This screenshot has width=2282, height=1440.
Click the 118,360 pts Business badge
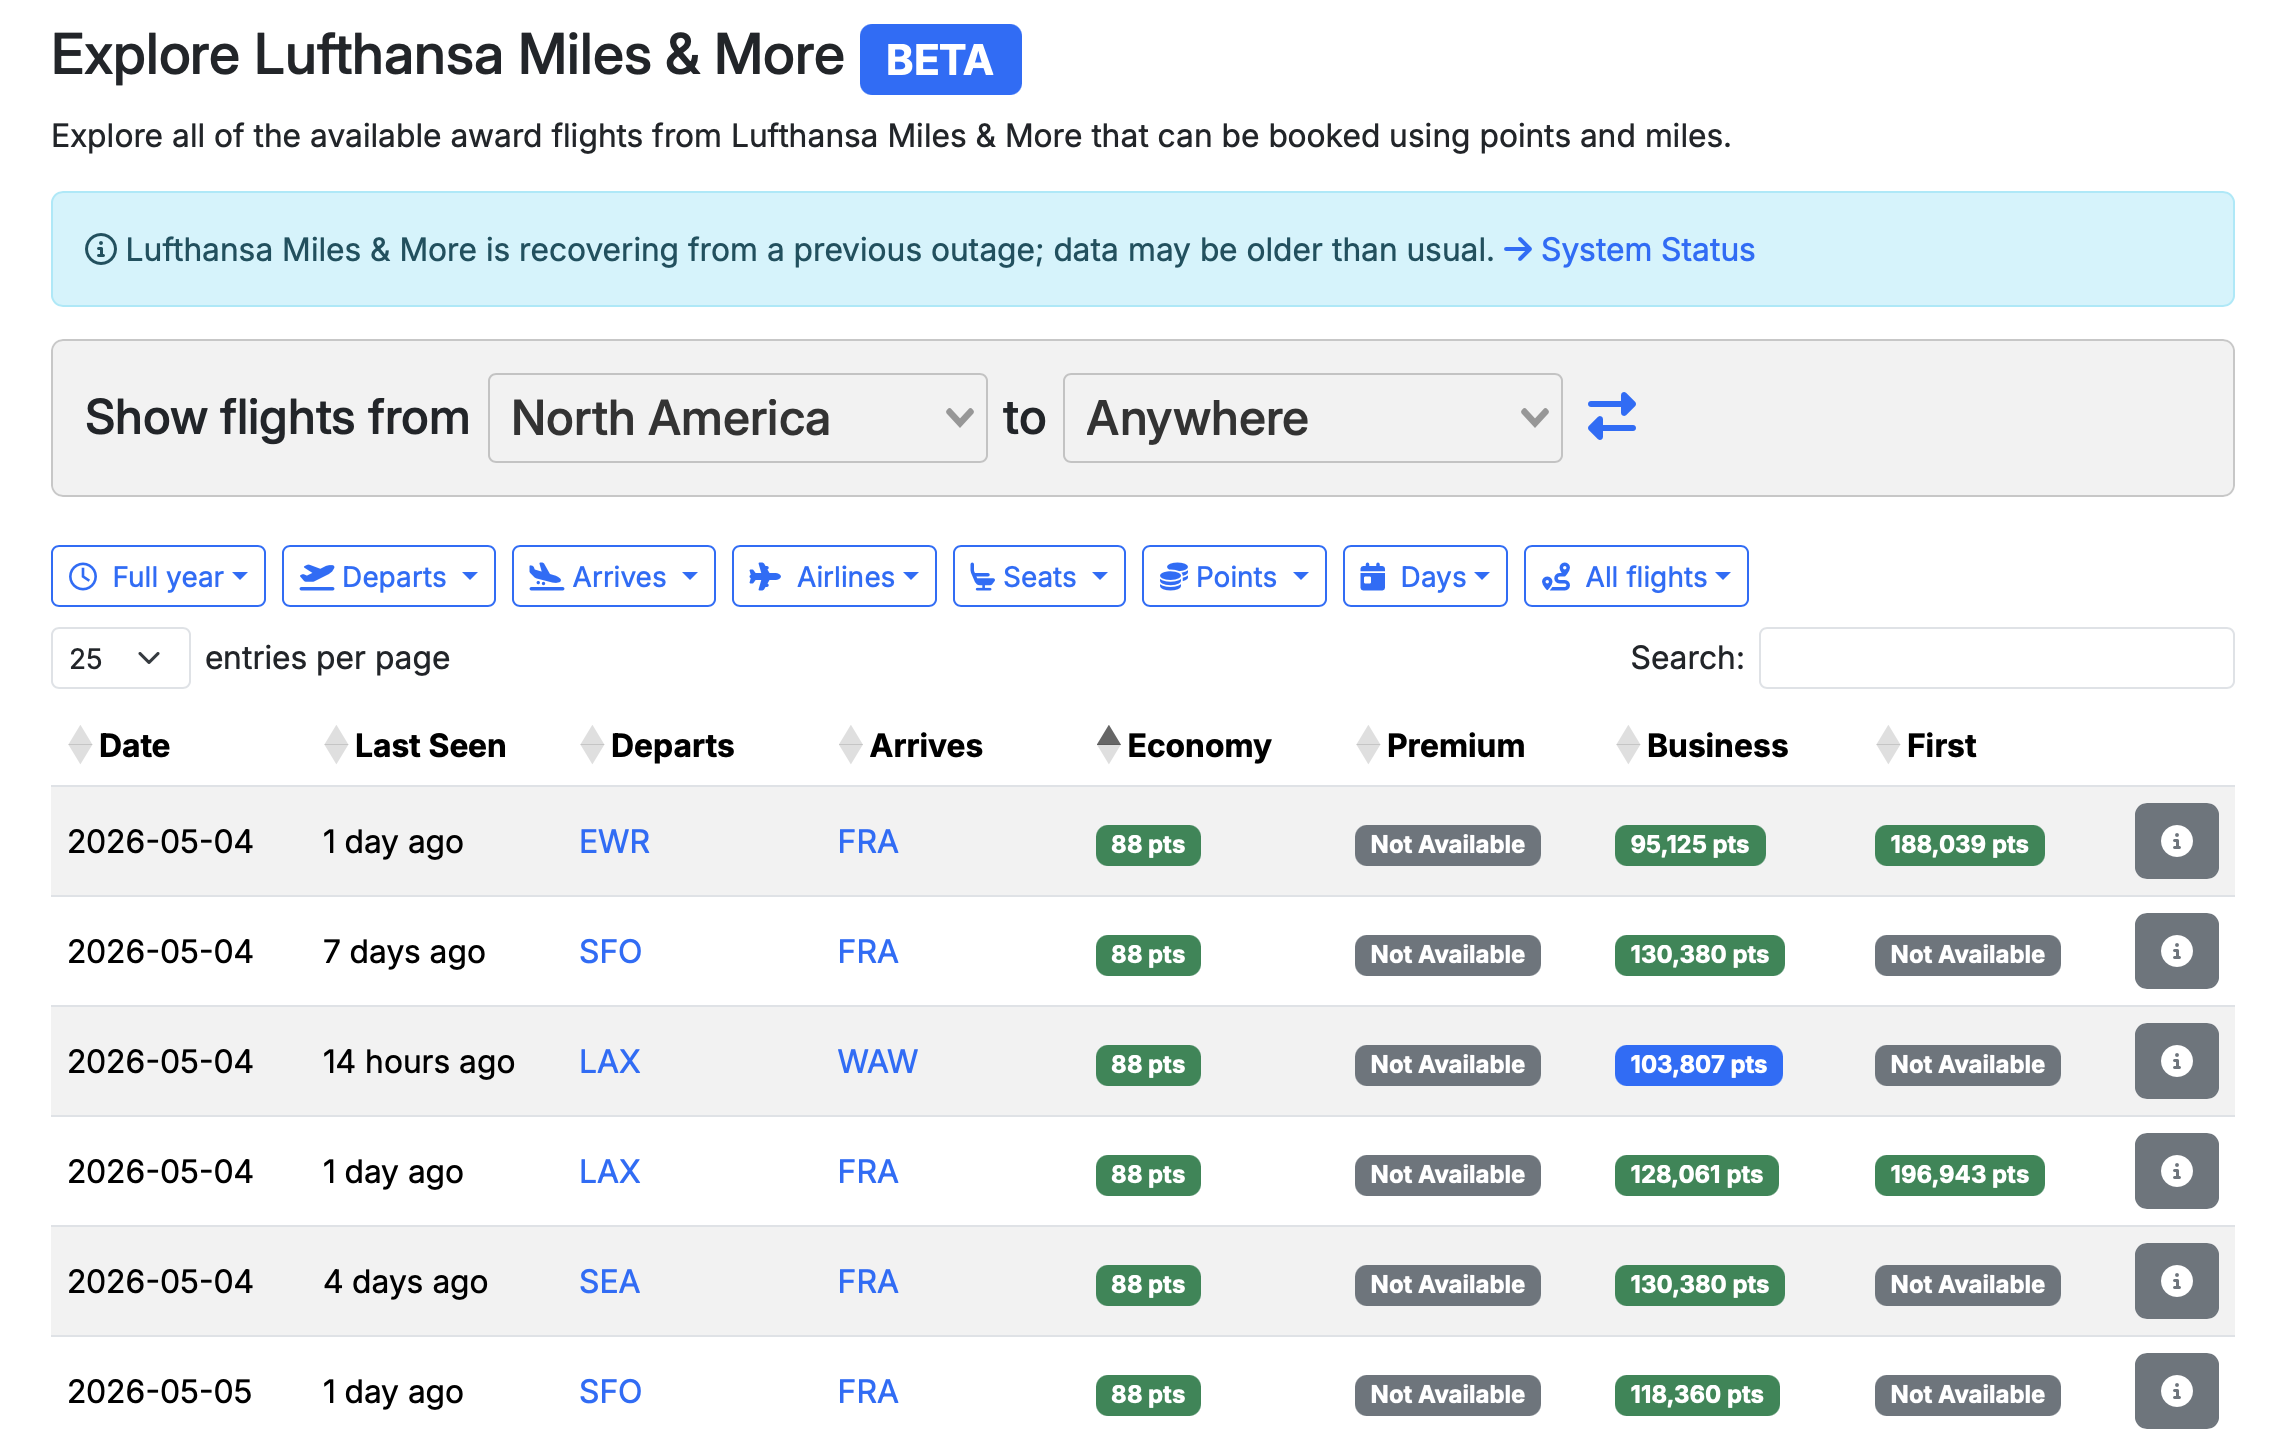pos(1696,1394)
